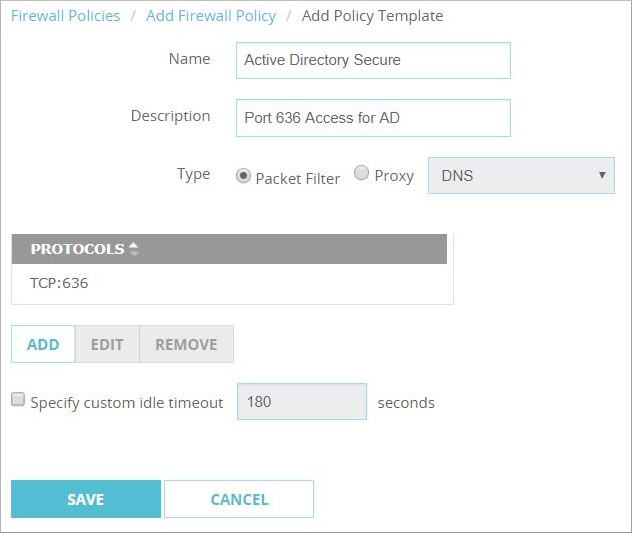The width and height of the screenshot is (632, 533).
Task: Select the TCP:636 protocol row
Action: pyautogui.click(x=232, y=283)
